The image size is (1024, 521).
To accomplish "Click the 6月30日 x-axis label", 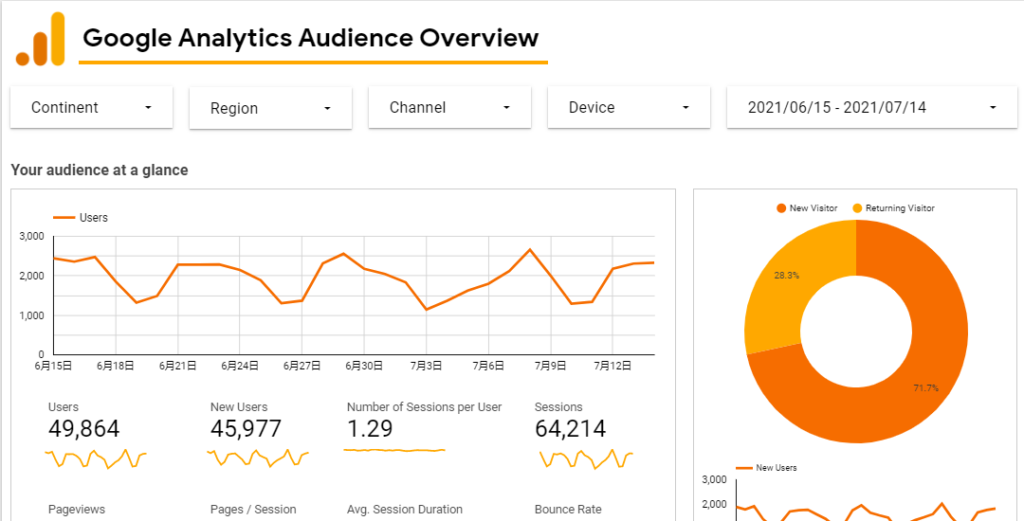I will 364,366.
